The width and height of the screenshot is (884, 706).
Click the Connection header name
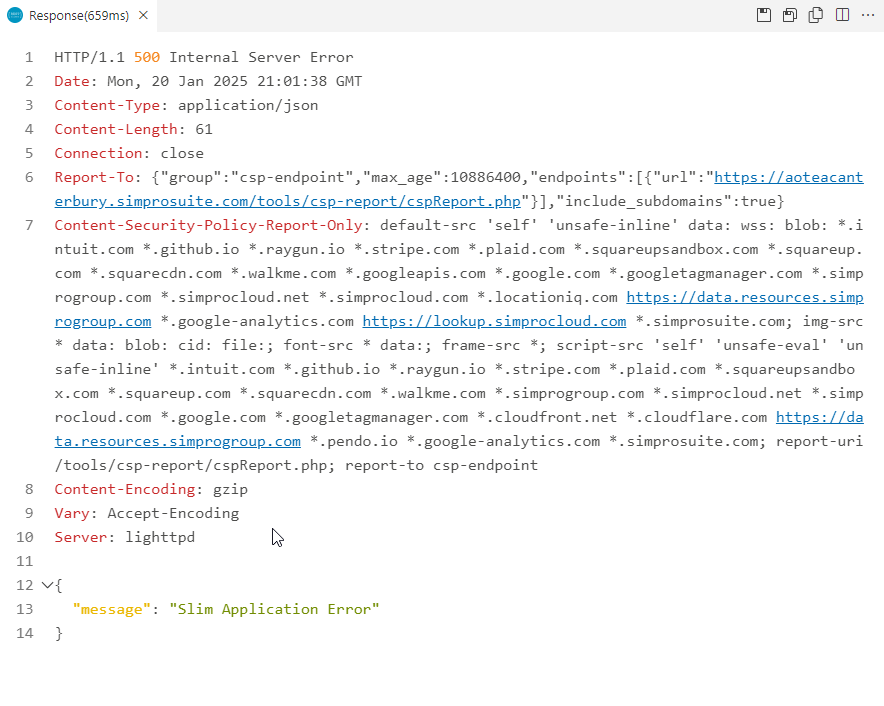(x=98, y=153)
